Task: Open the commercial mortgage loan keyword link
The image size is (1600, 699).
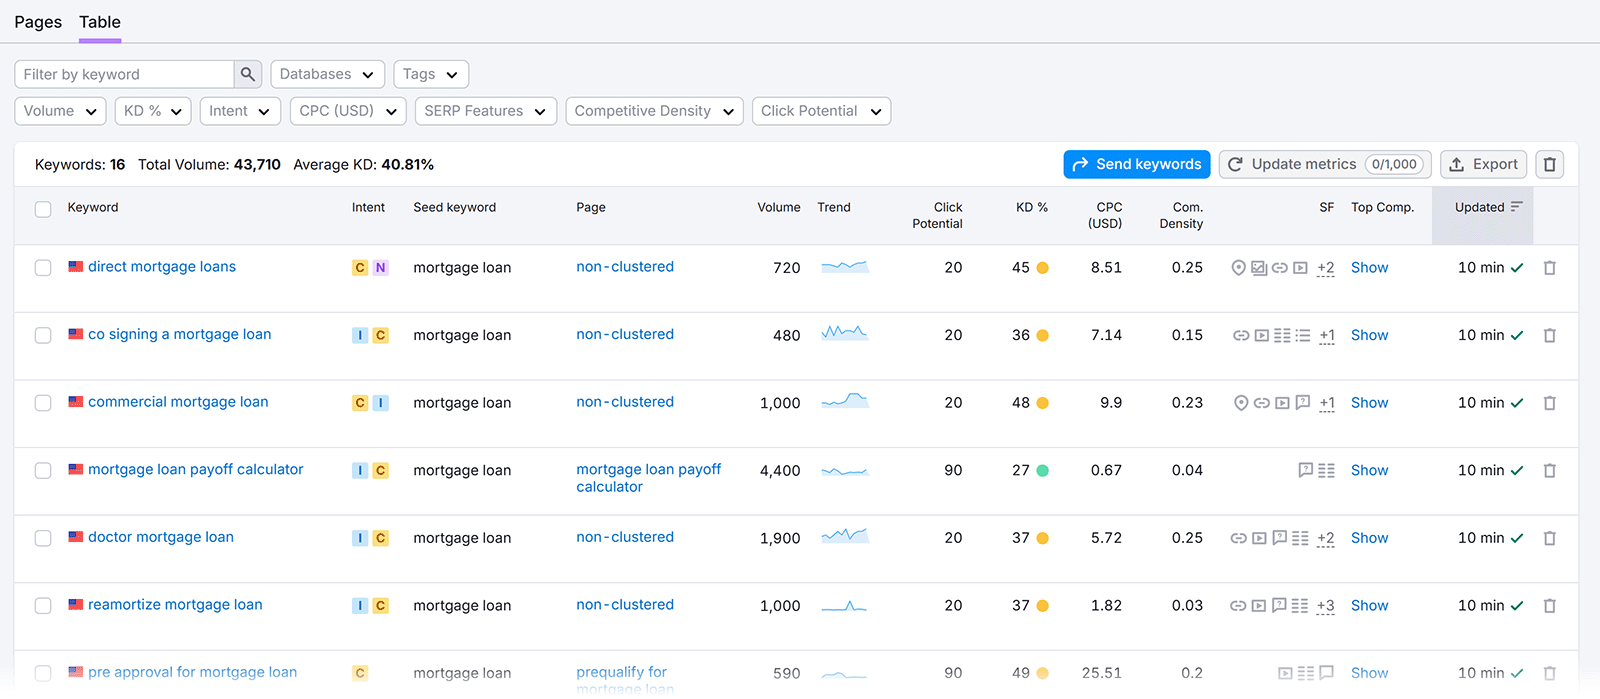Action: pyautogui.click(x=178, y=402)
